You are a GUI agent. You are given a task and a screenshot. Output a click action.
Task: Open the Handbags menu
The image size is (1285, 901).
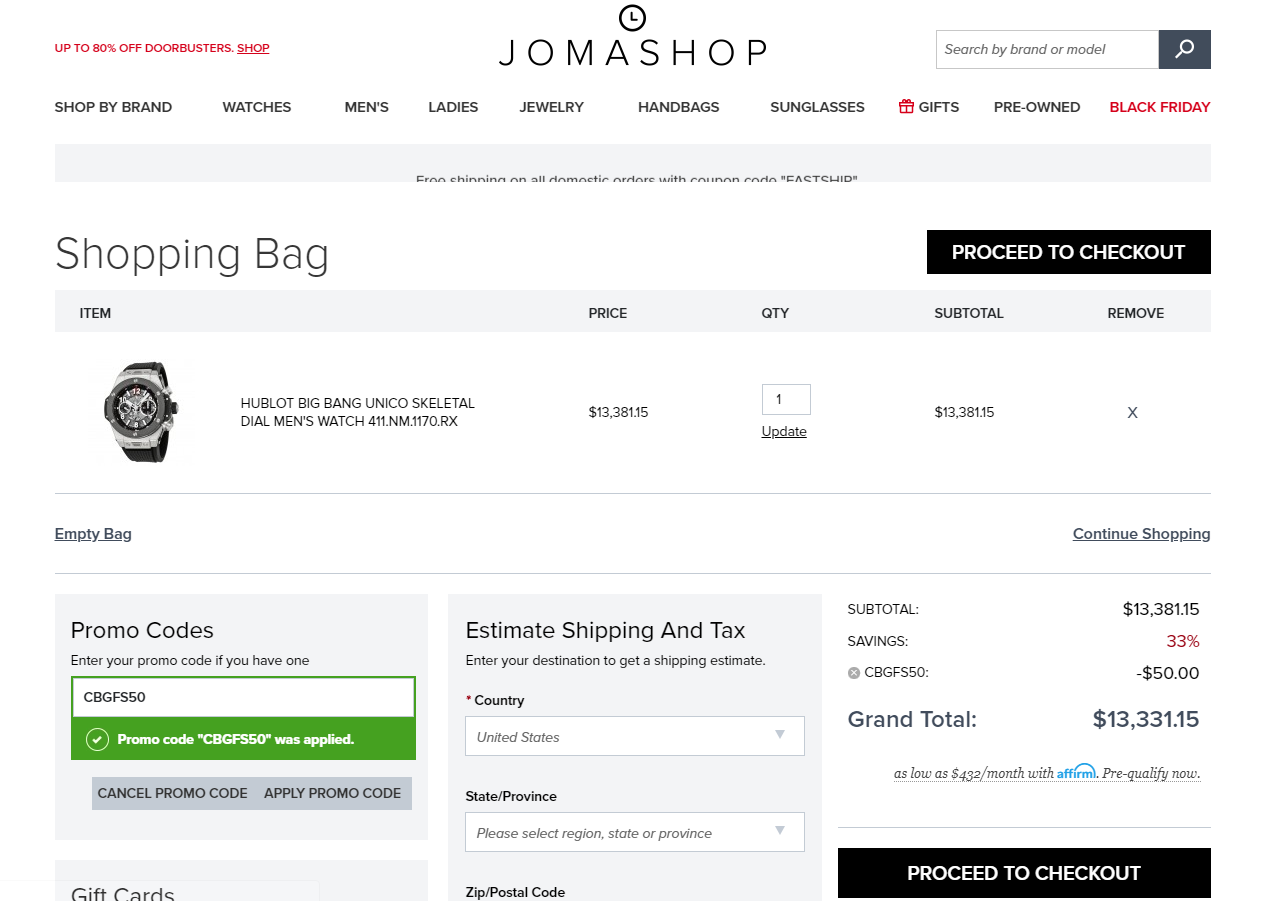click(x=678, y=107)
